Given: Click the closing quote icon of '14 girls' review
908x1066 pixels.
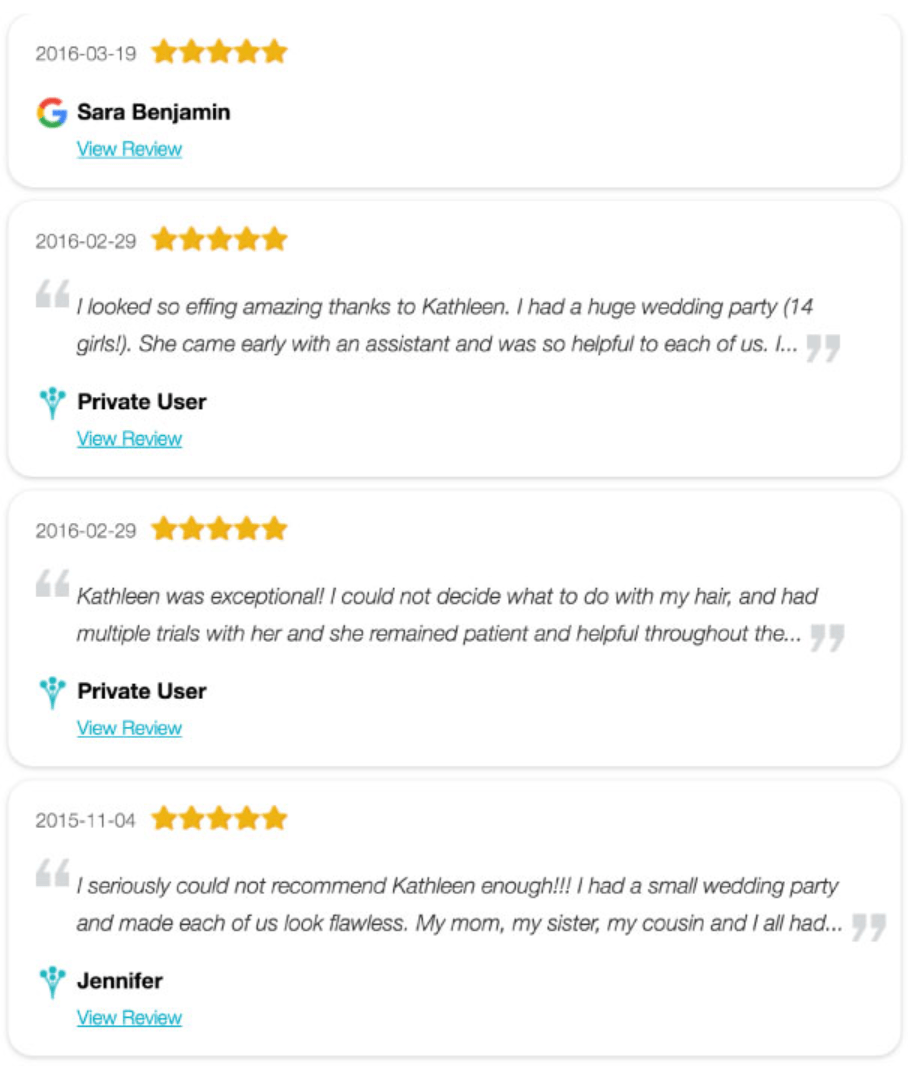Looking at the screenshot, I should [x=822, y=347].
